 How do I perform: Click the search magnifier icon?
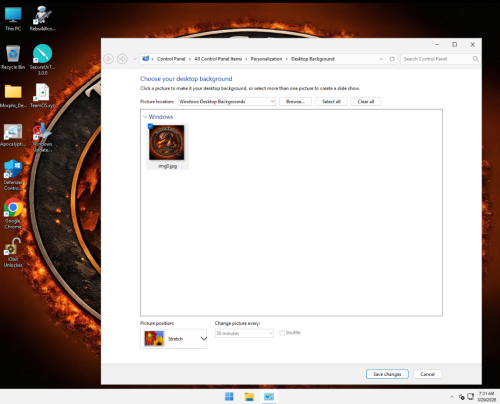coord(475,59)
